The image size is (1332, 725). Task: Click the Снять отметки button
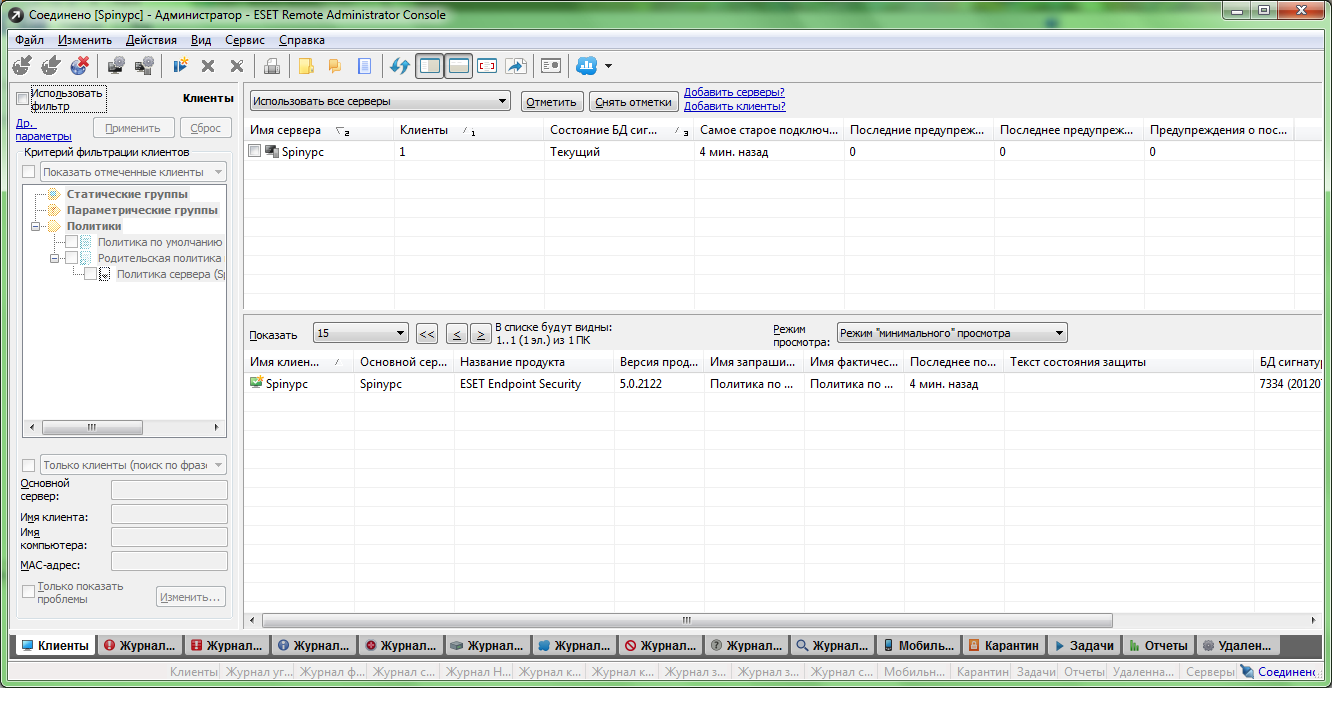(634, 102)
